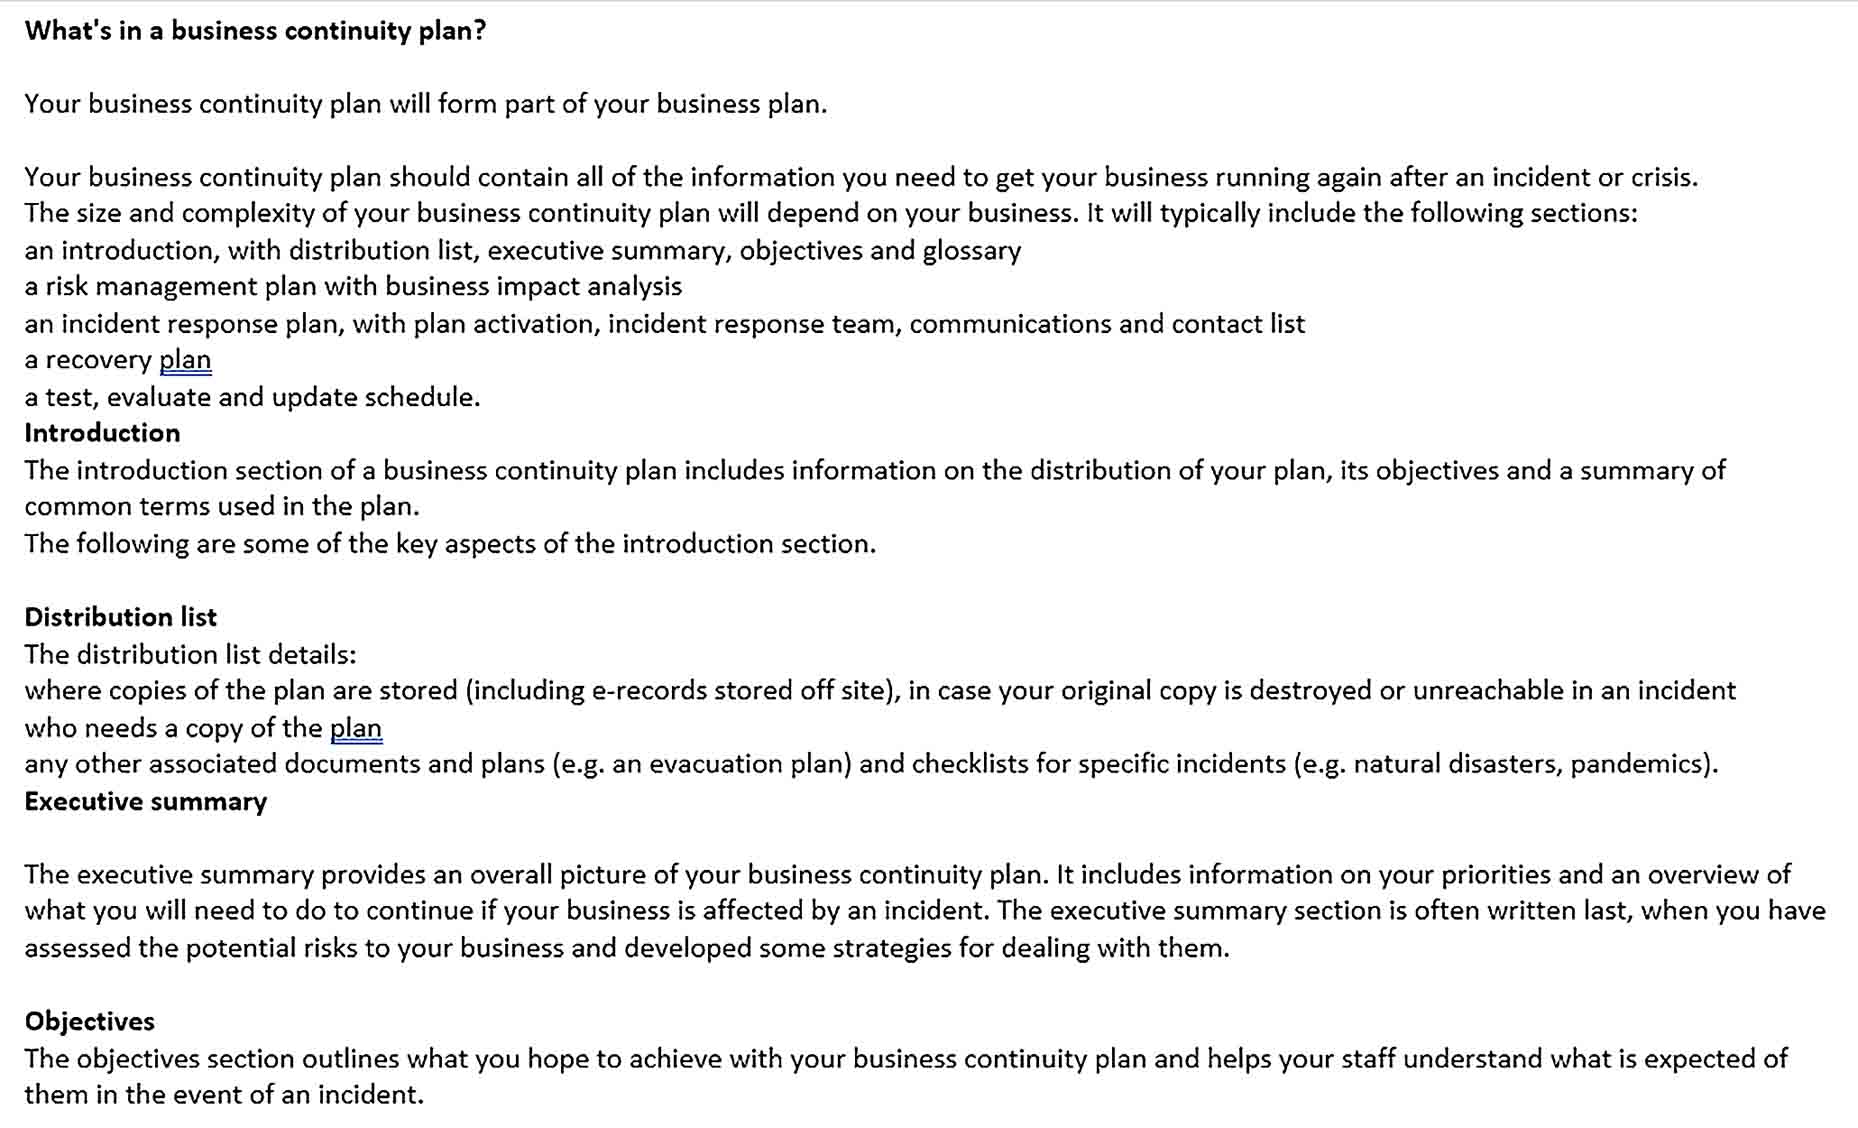Click the line 'The distribution list details:'
The width and height of the screenshot is (1858, 1128).
[190, 655]
